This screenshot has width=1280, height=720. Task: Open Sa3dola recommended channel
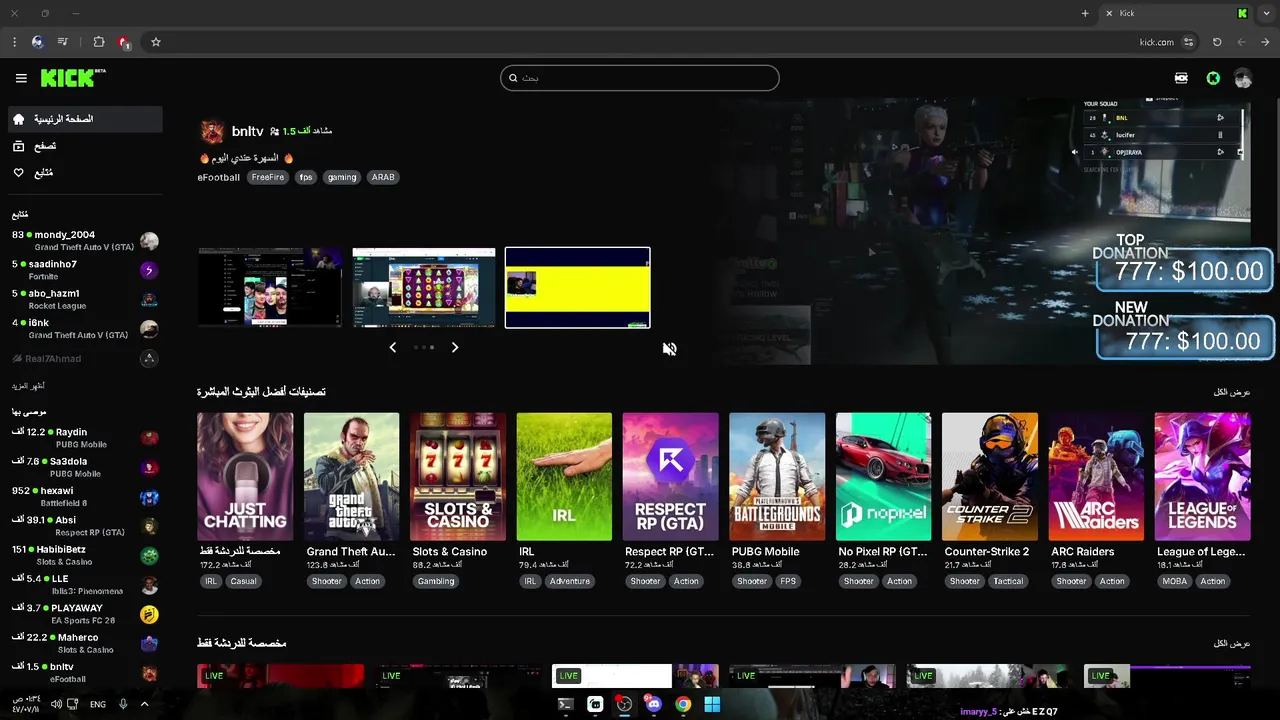84,467
